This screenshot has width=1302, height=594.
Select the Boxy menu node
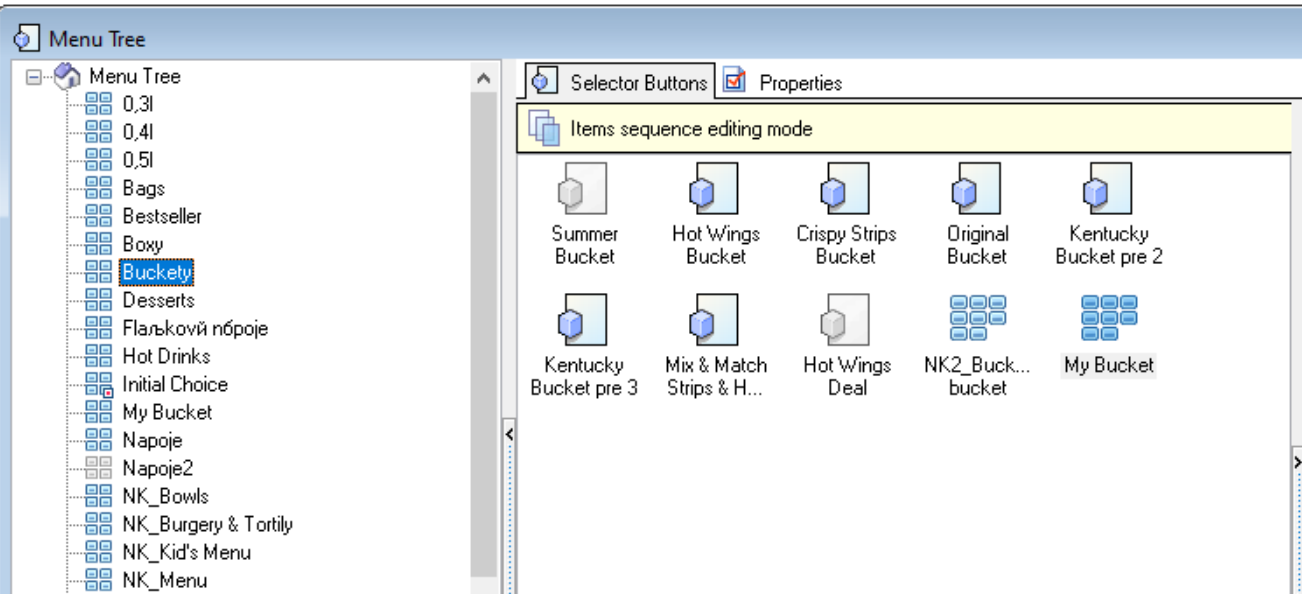(143, 243)
